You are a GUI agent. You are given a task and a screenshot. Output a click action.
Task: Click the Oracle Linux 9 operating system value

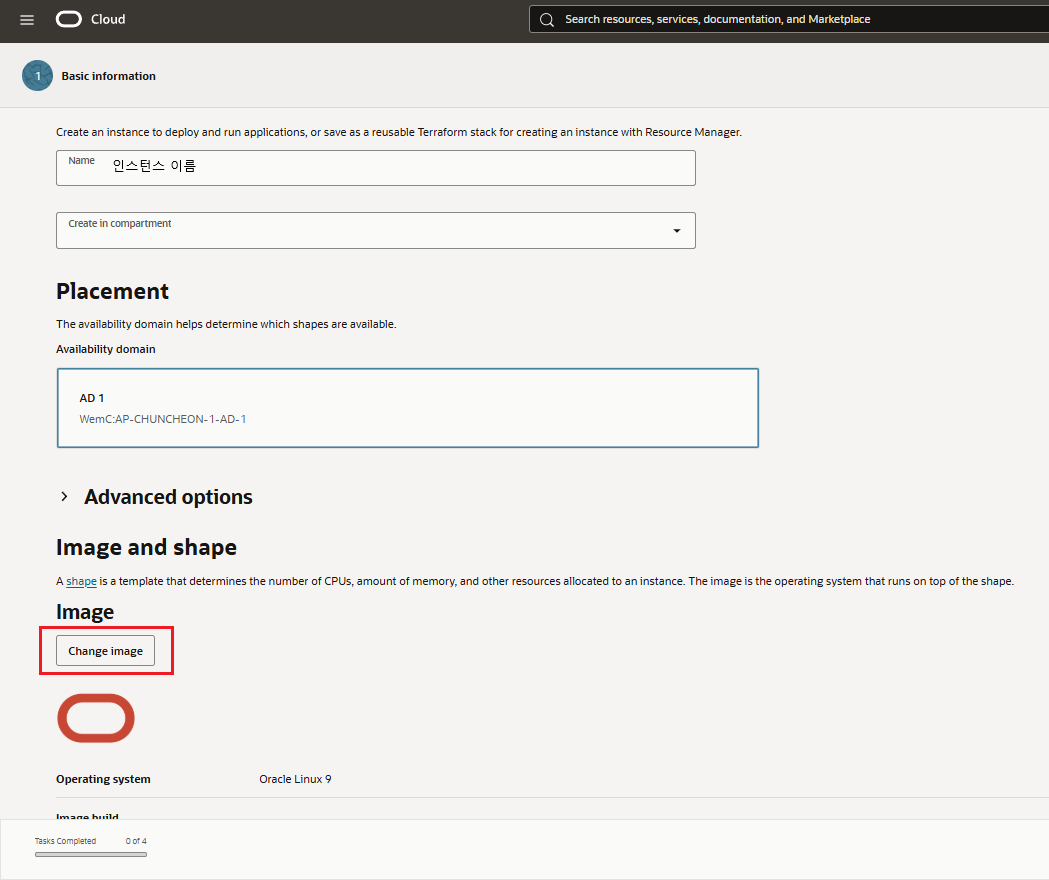[295, 779]
